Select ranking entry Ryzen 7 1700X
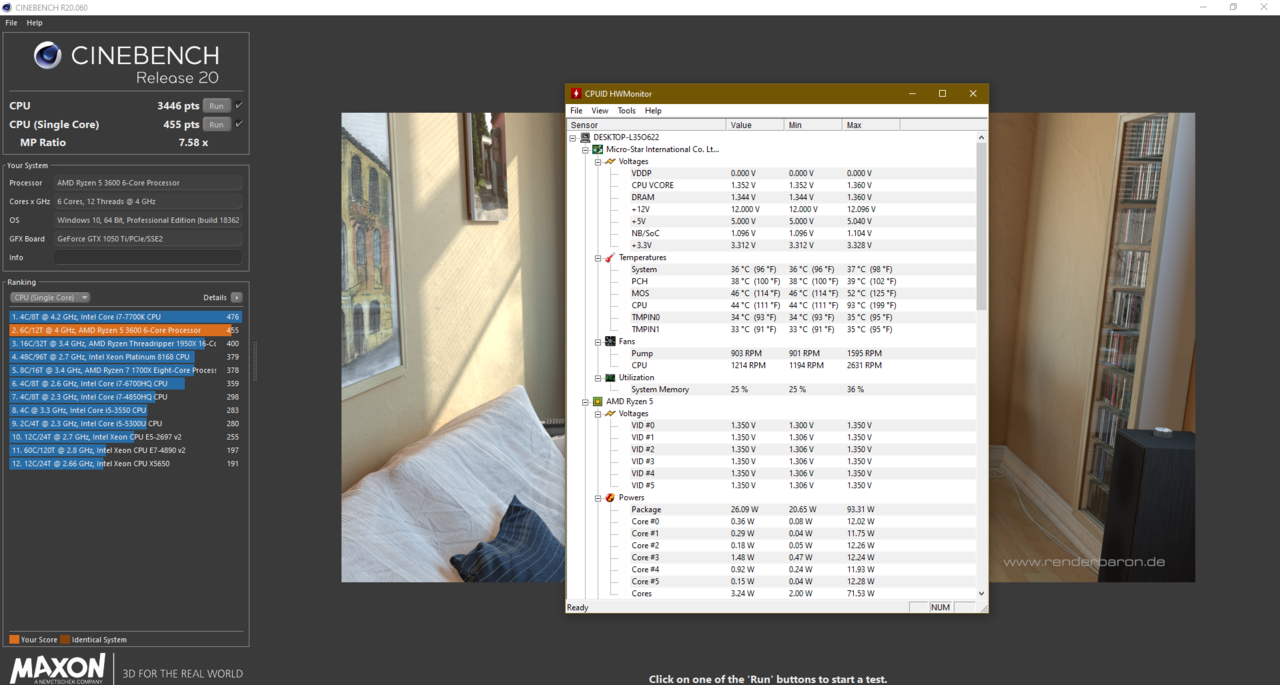 (x=125, y=370)
